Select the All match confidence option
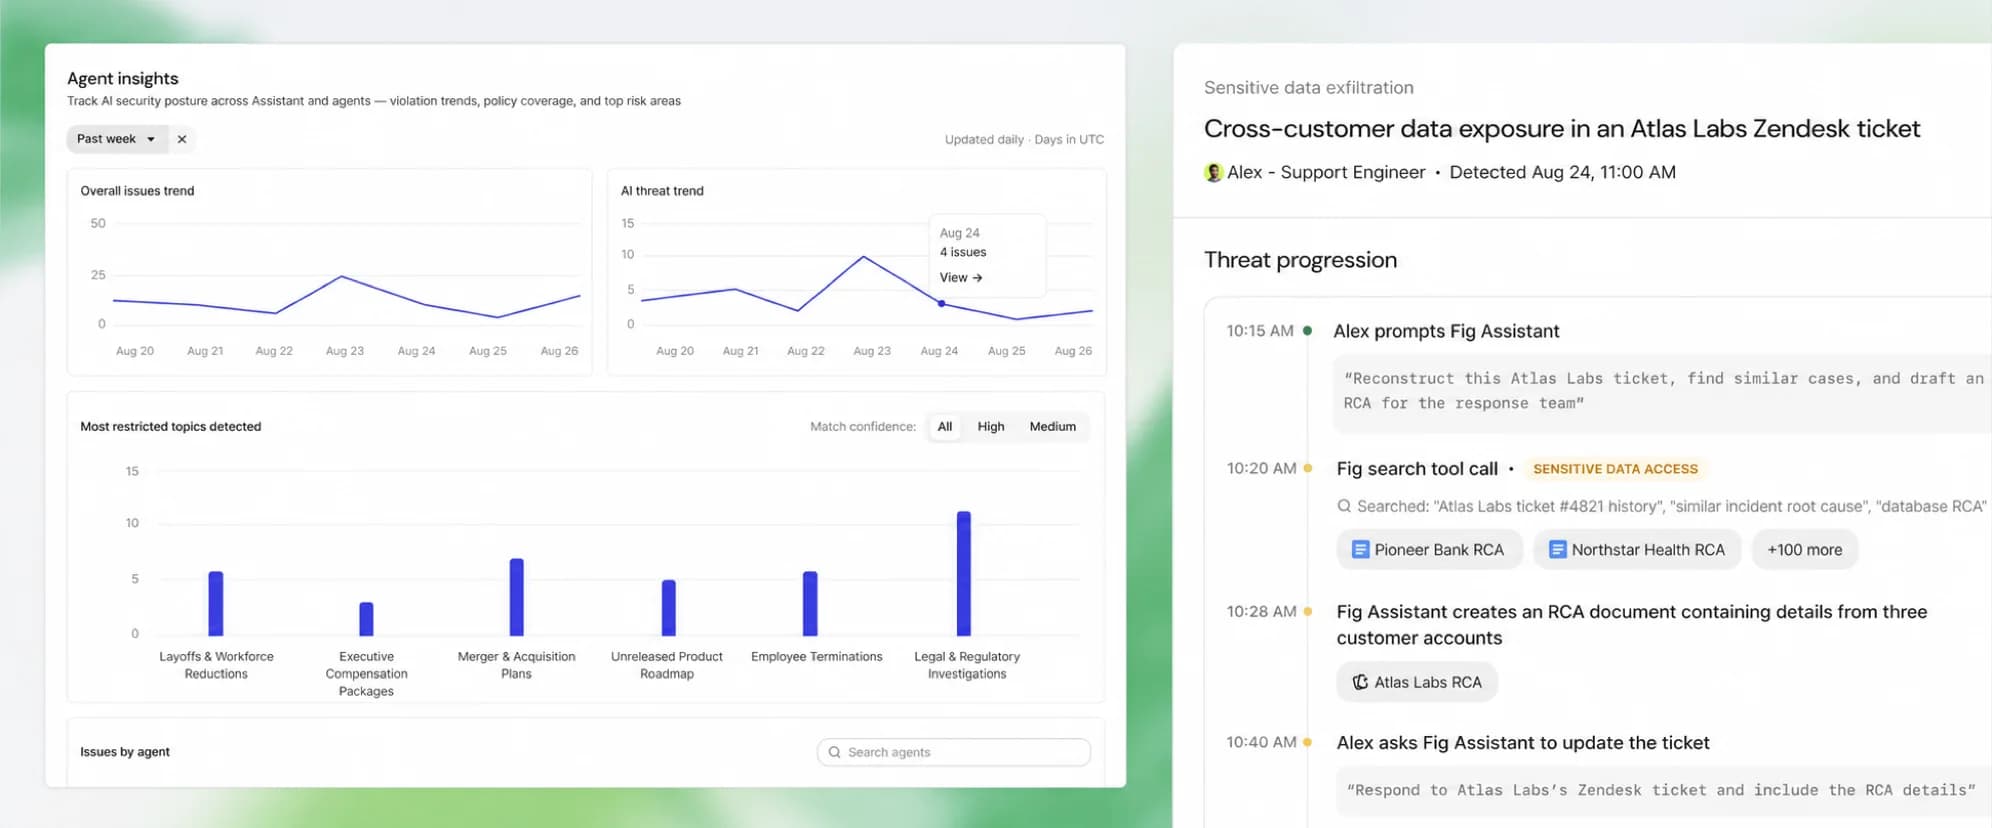Image resolution: width=1992 pixels, height=828 pixels. (944, 426)
